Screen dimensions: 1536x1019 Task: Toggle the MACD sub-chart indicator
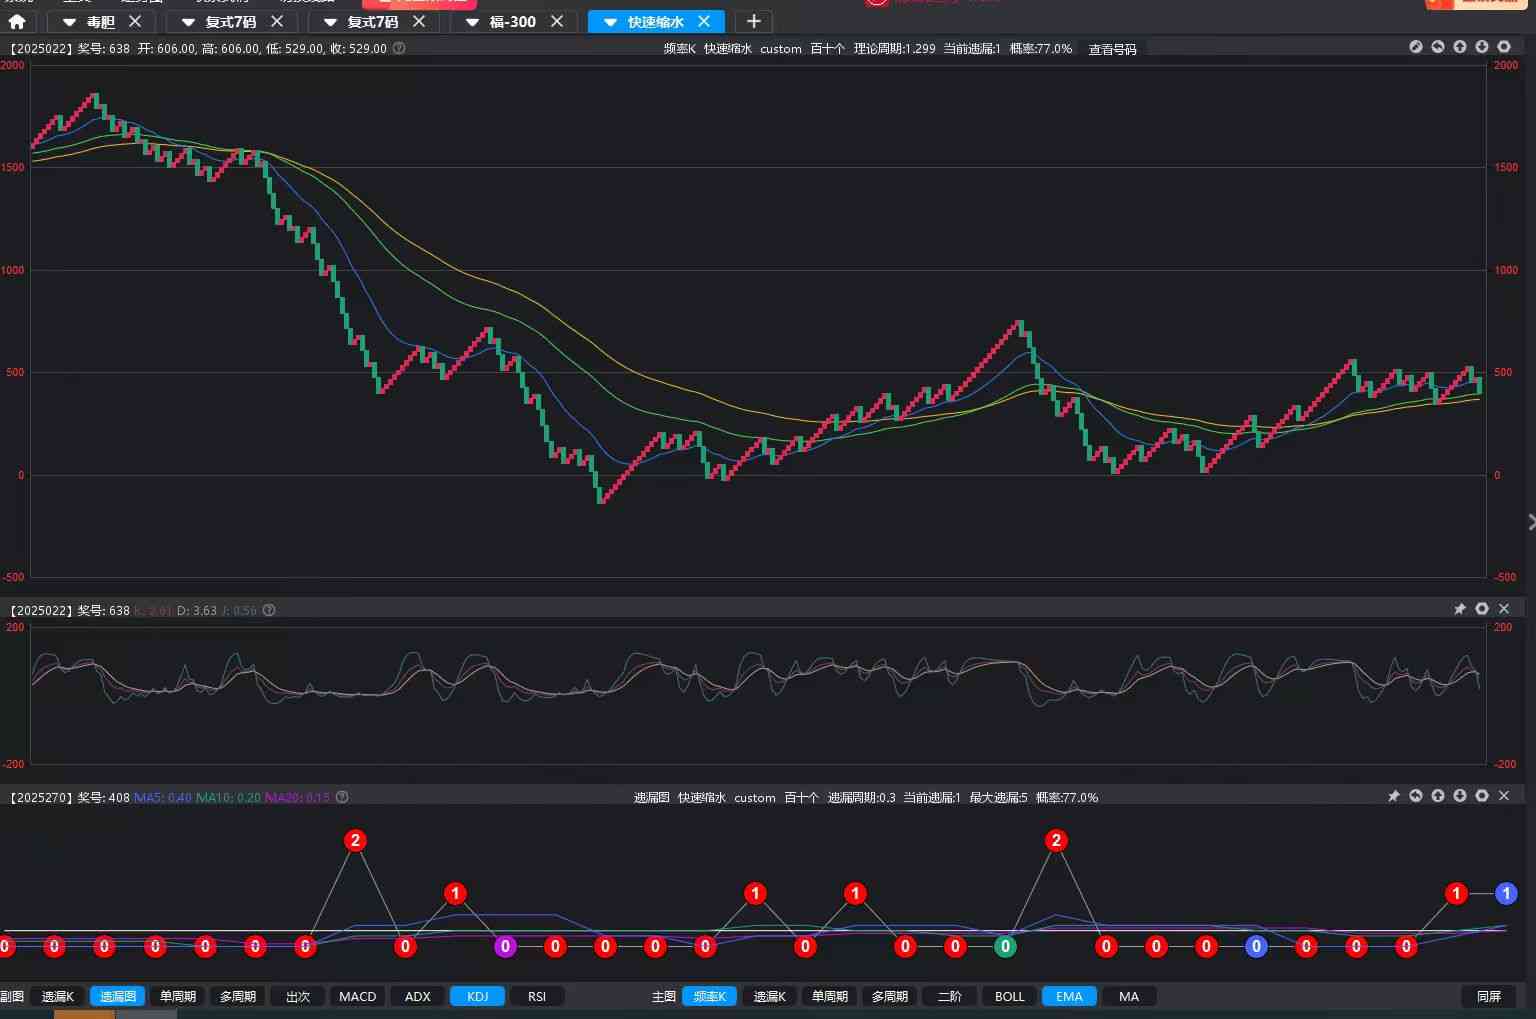coord(357,996)
